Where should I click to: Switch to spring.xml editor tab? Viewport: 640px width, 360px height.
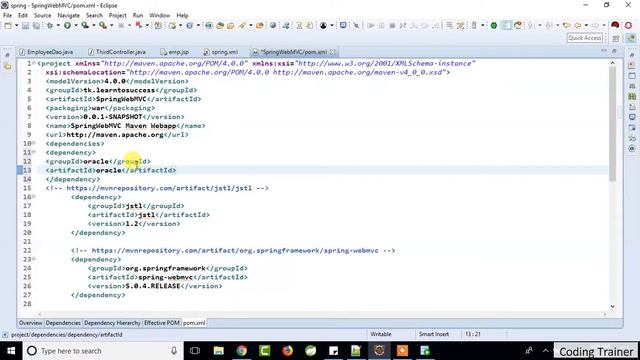221,52
